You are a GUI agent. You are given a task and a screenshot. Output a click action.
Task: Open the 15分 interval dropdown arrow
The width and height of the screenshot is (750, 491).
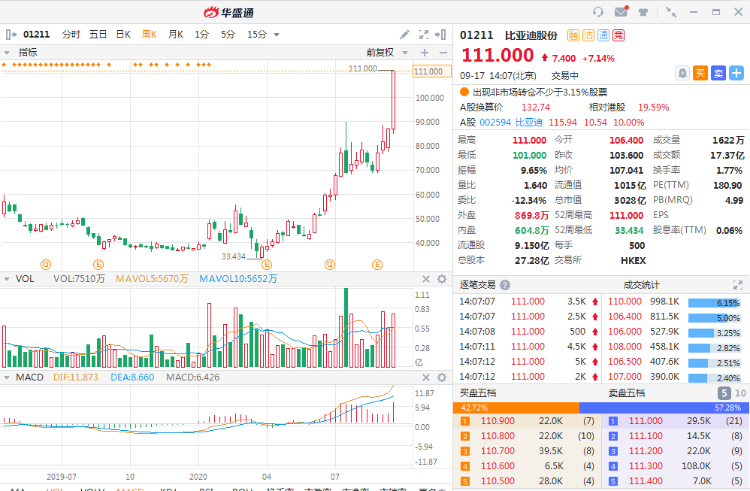276,35
